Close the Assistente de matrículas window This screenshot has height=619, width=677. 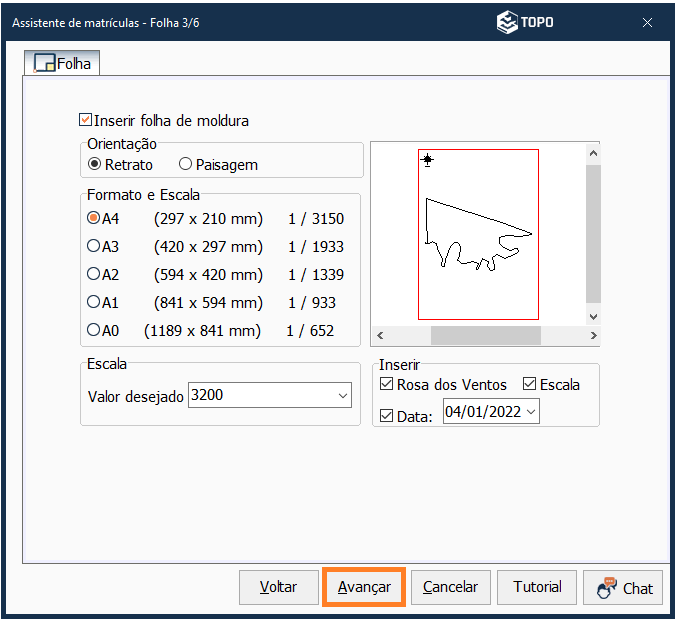point(648,22)
